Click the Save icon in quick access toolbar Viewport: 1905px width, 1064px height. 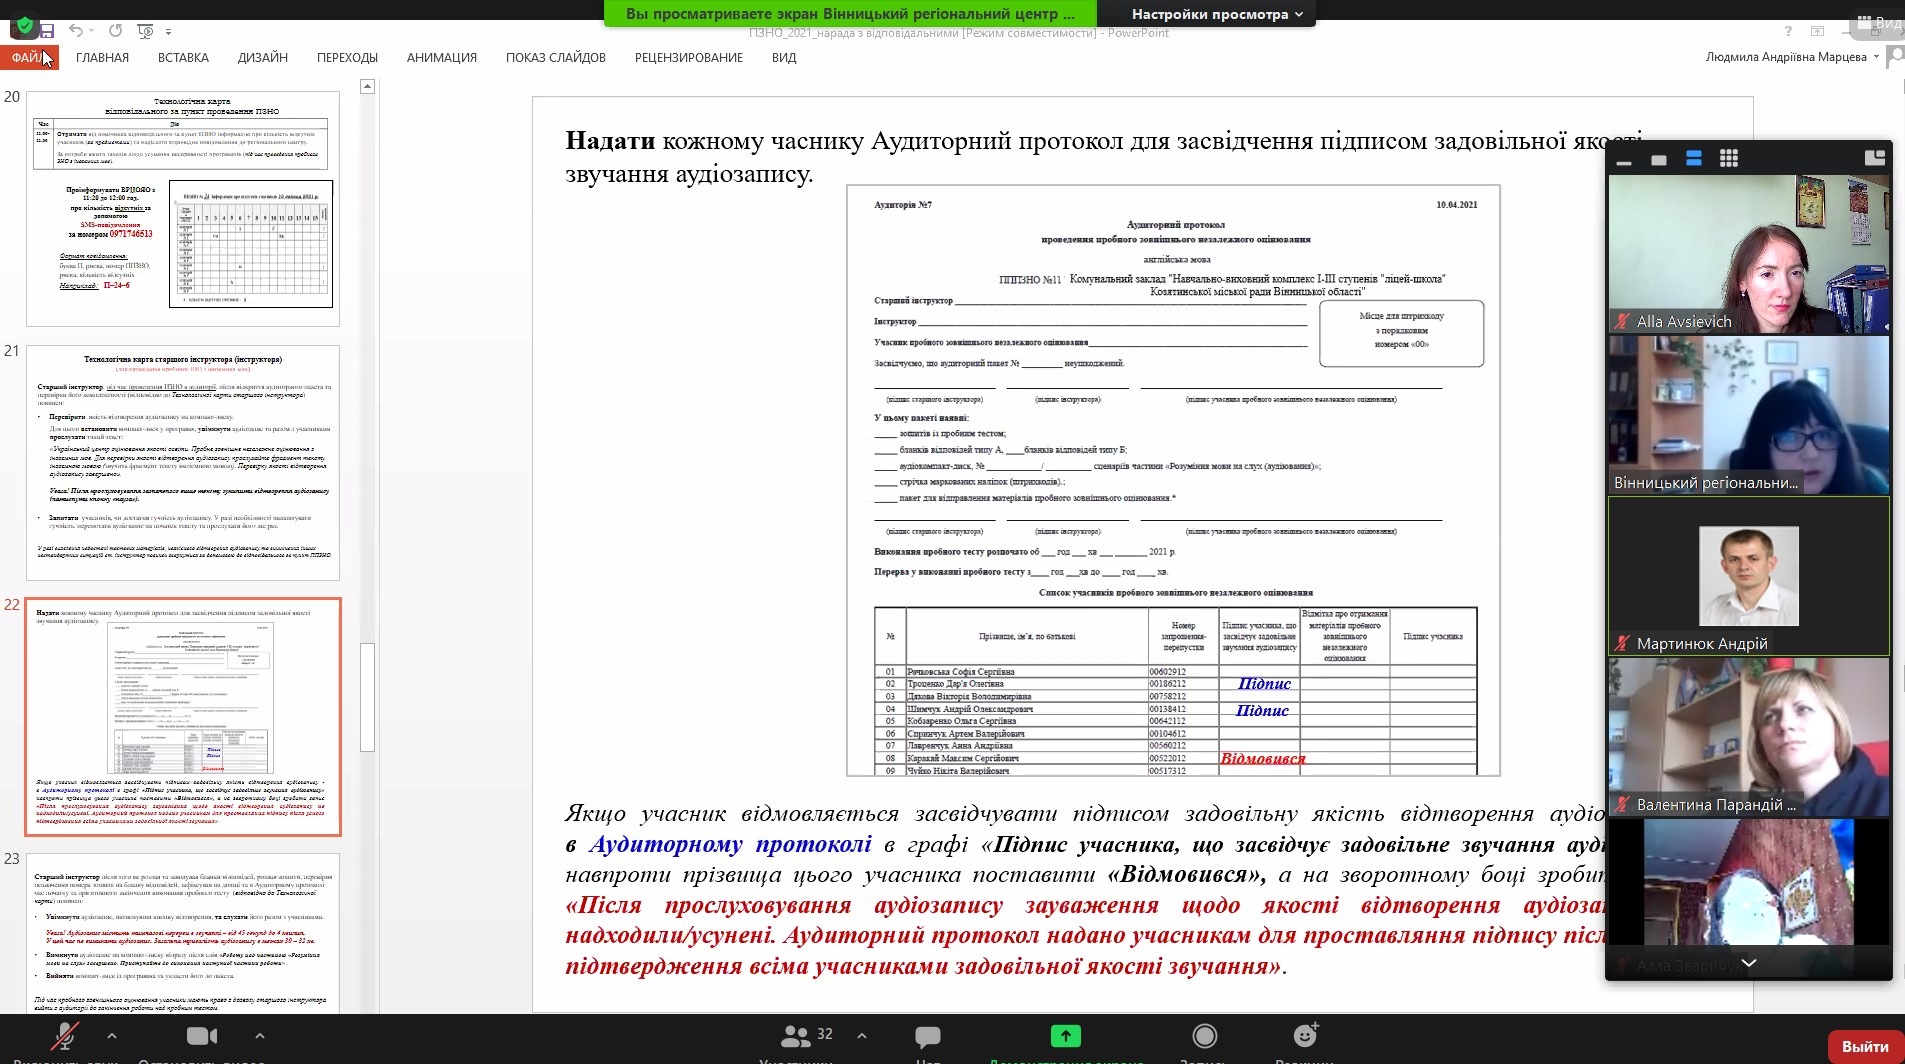point(47,31)
